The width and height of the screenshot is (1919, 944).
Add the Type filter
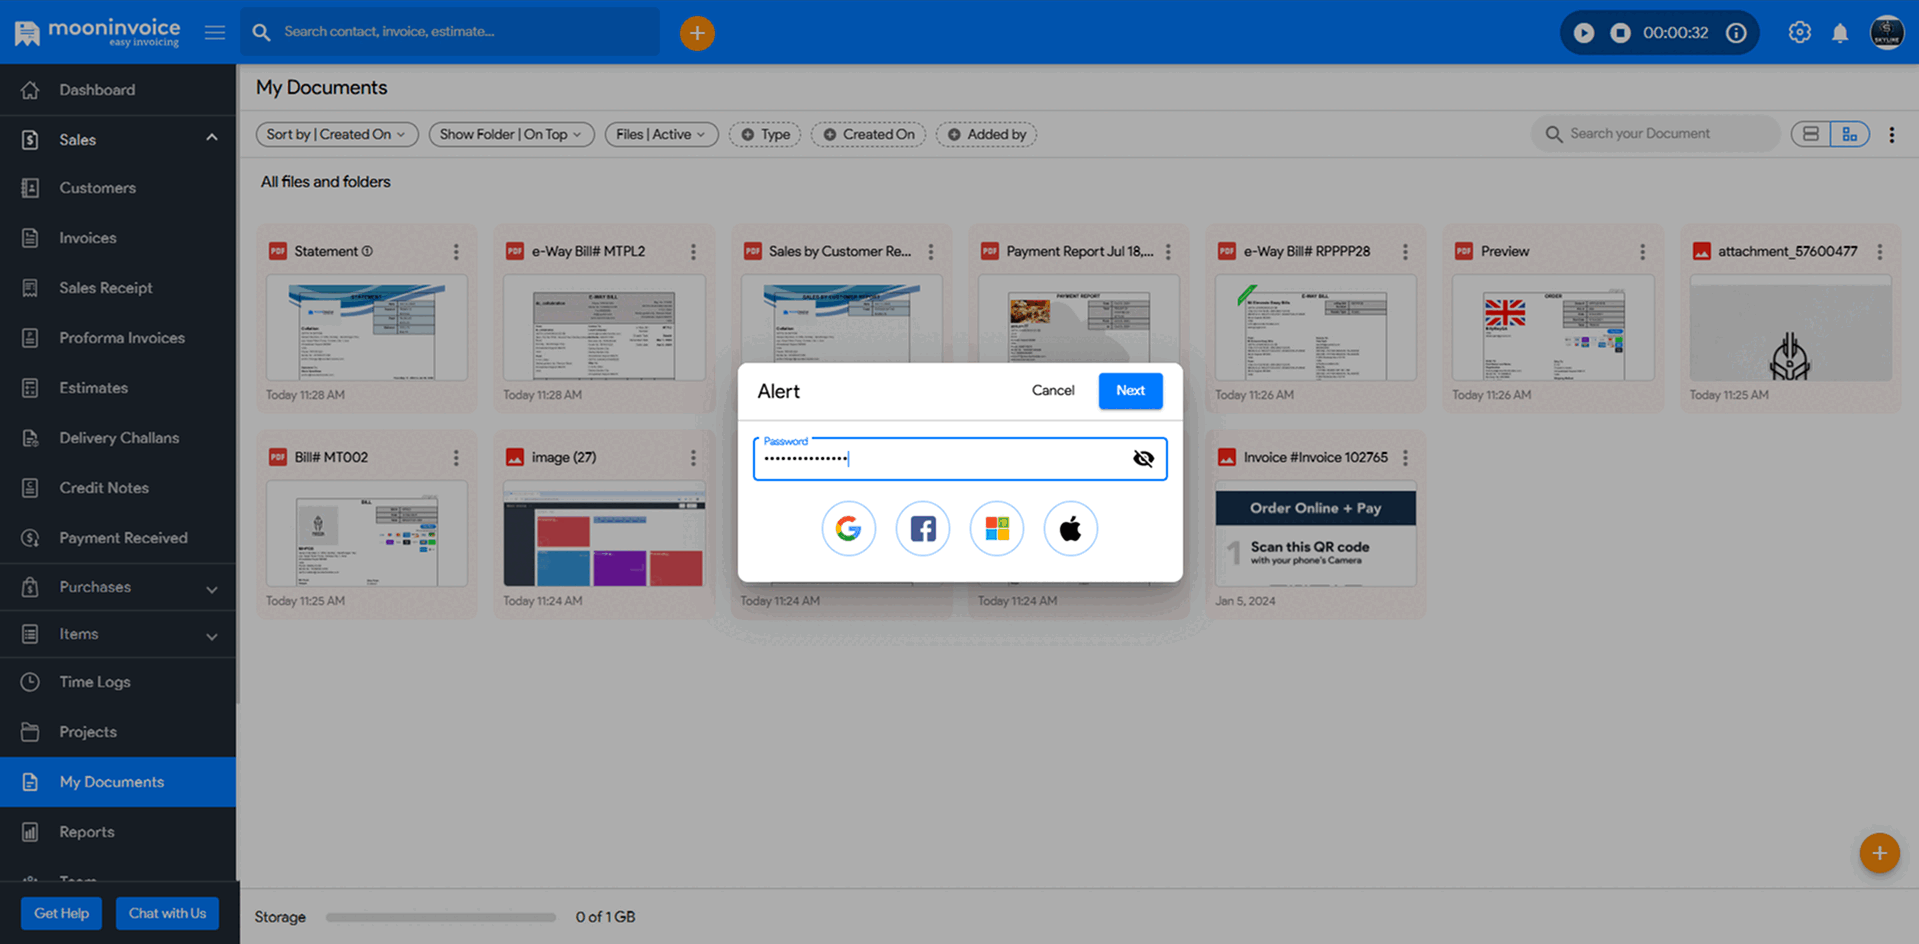(x=765, y=134)
